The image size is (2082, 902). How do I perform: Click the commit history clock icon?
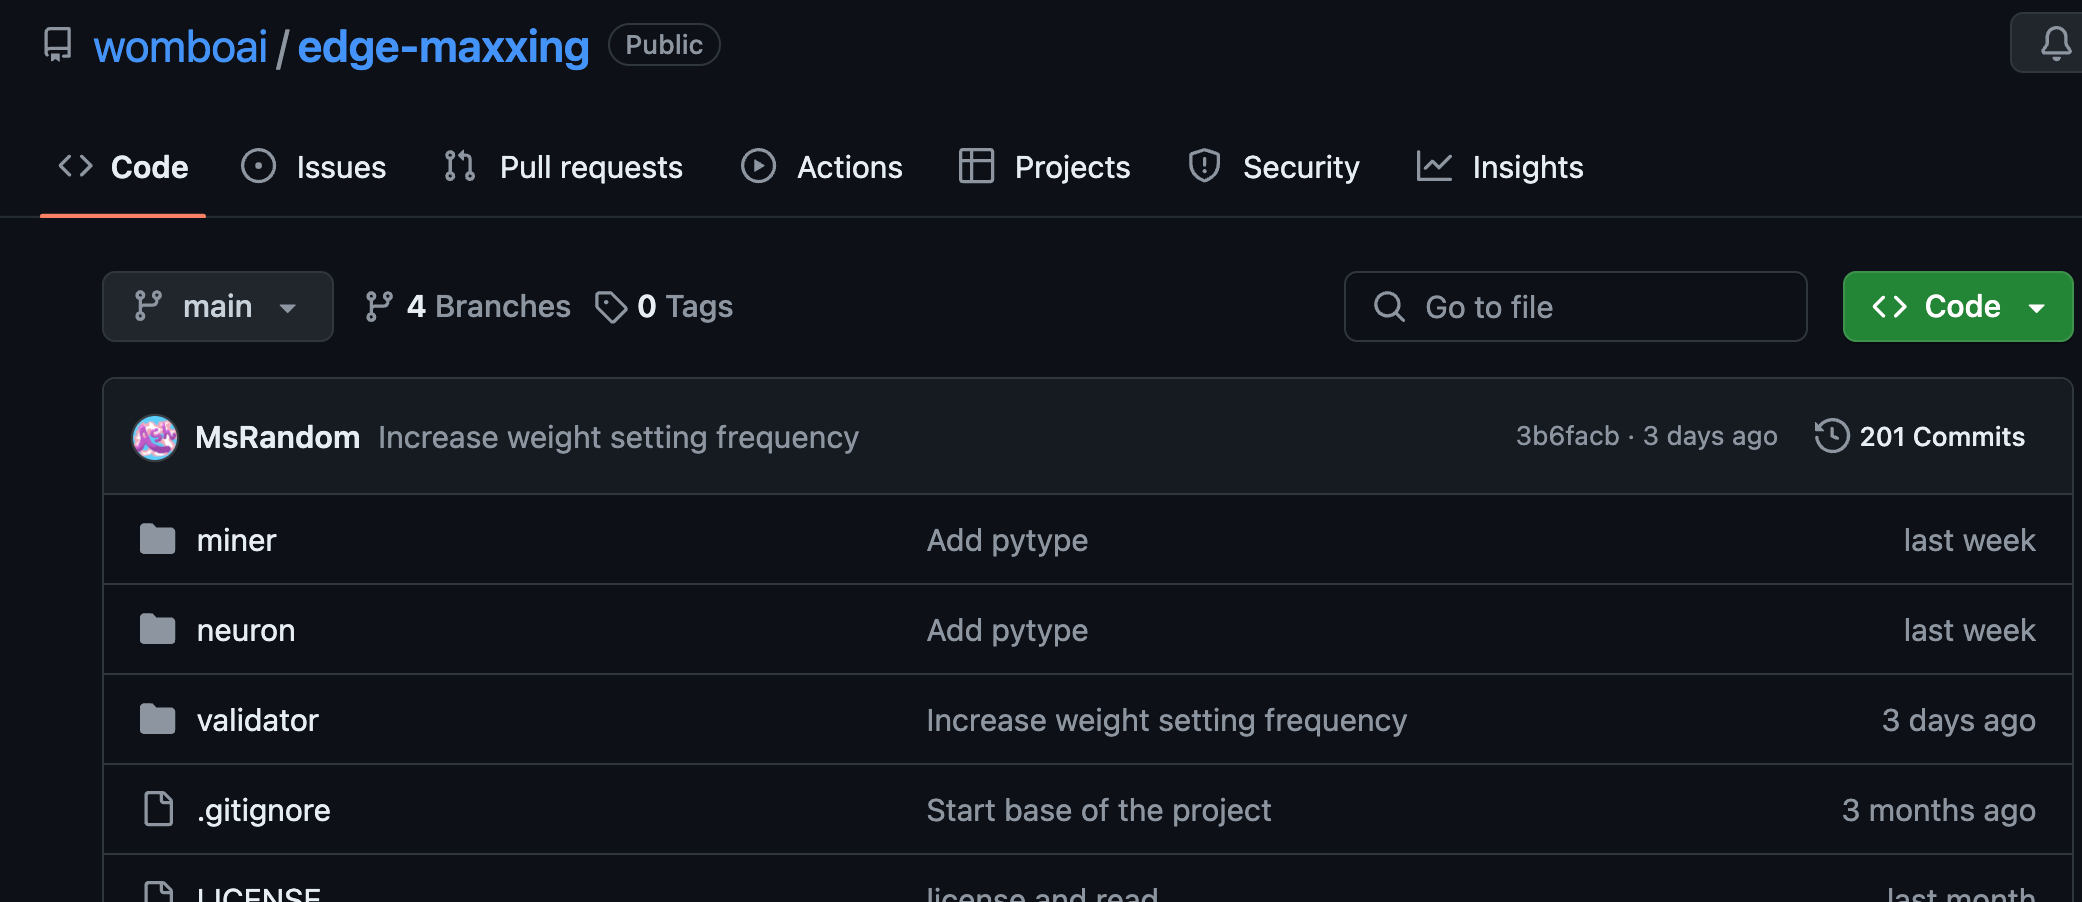pyautogui.click(x=1831, y=436)
